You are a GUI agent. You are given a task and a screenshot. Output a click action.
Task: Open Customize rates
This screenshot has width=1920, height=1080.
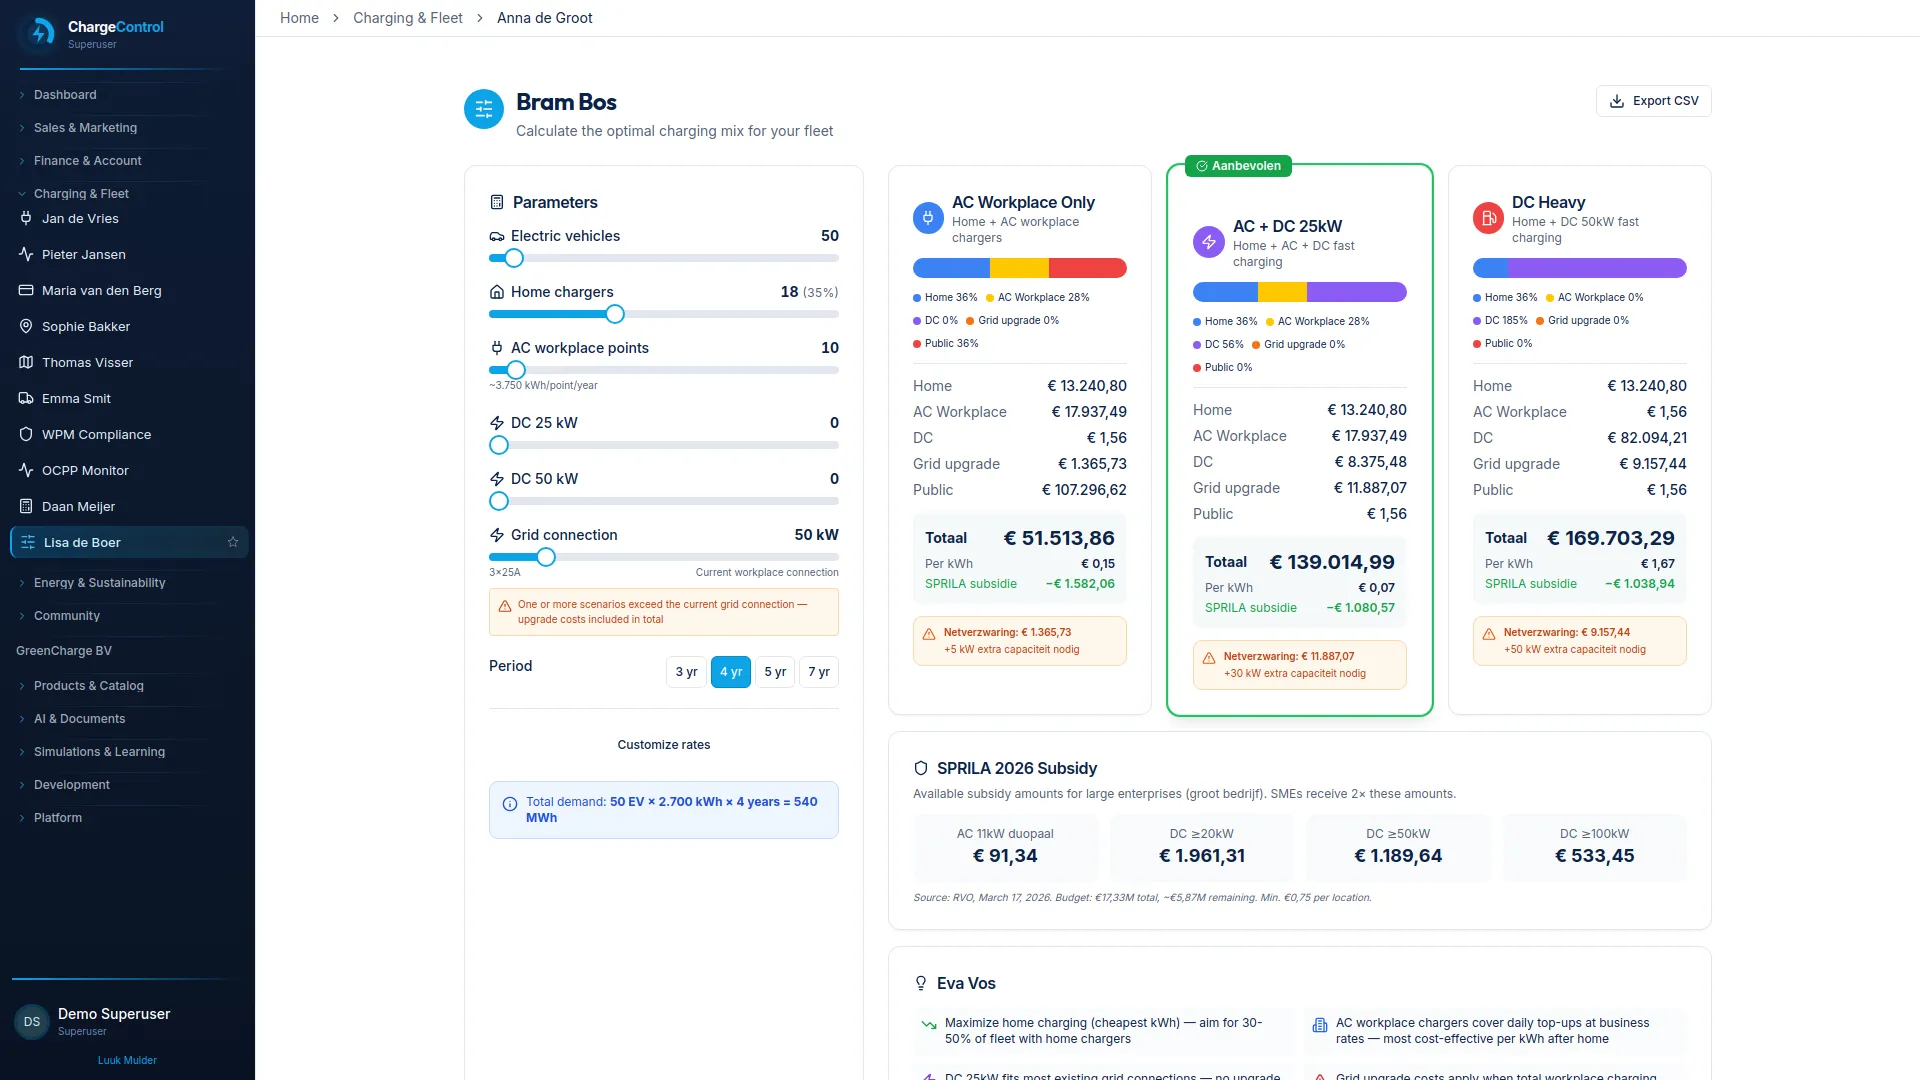click(x=664, y=745)
